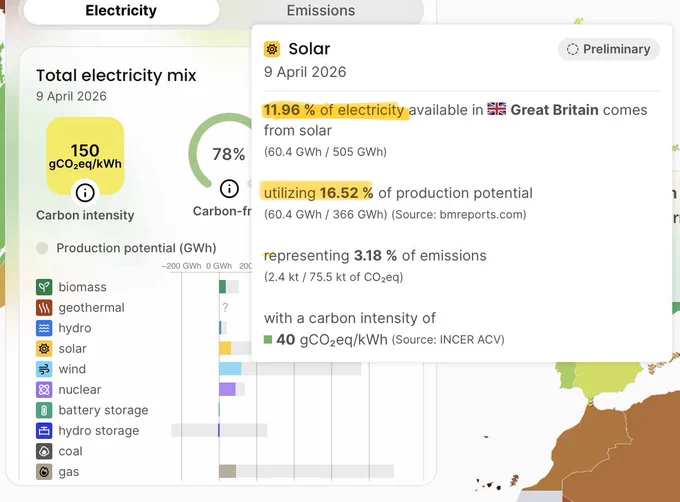This screenshot has height=502, width=680.
Task: Click the biomass leaf icon
Action: [x=44, y=287]
